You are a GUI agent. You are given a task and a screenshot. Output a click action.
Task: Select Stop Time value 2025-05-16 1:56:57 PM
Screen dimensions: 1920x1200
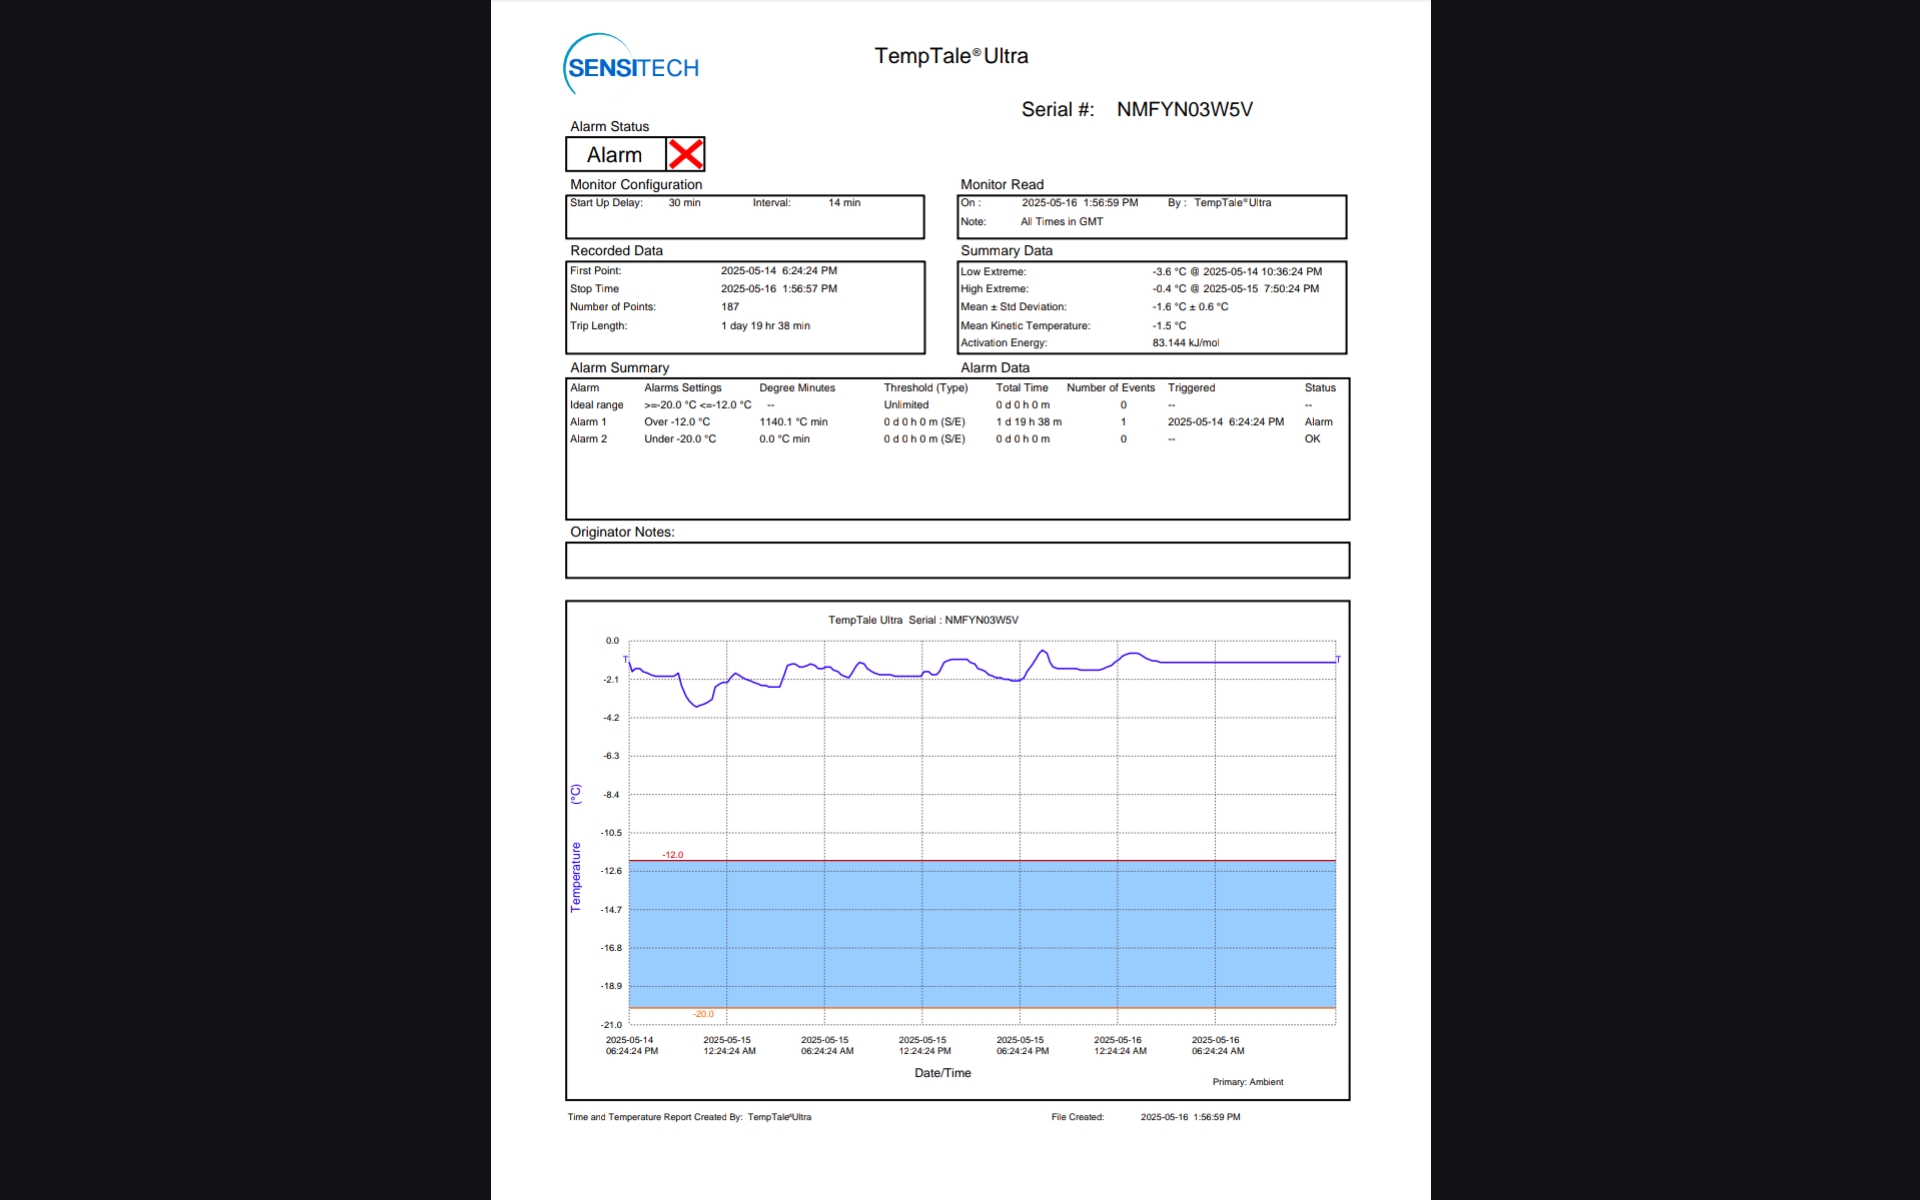[x=779, y=289]
